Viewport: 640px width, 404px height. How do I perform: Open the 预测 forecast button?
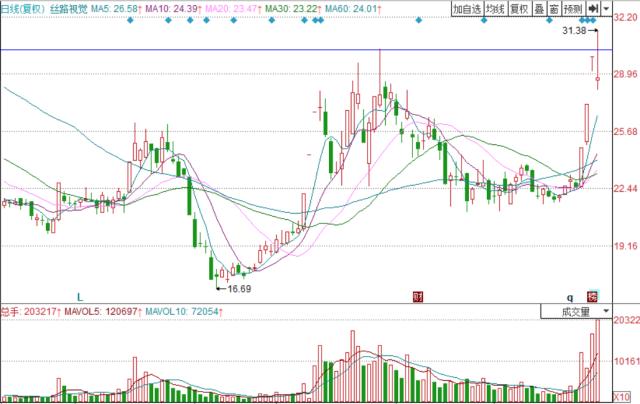pos(573,9)
